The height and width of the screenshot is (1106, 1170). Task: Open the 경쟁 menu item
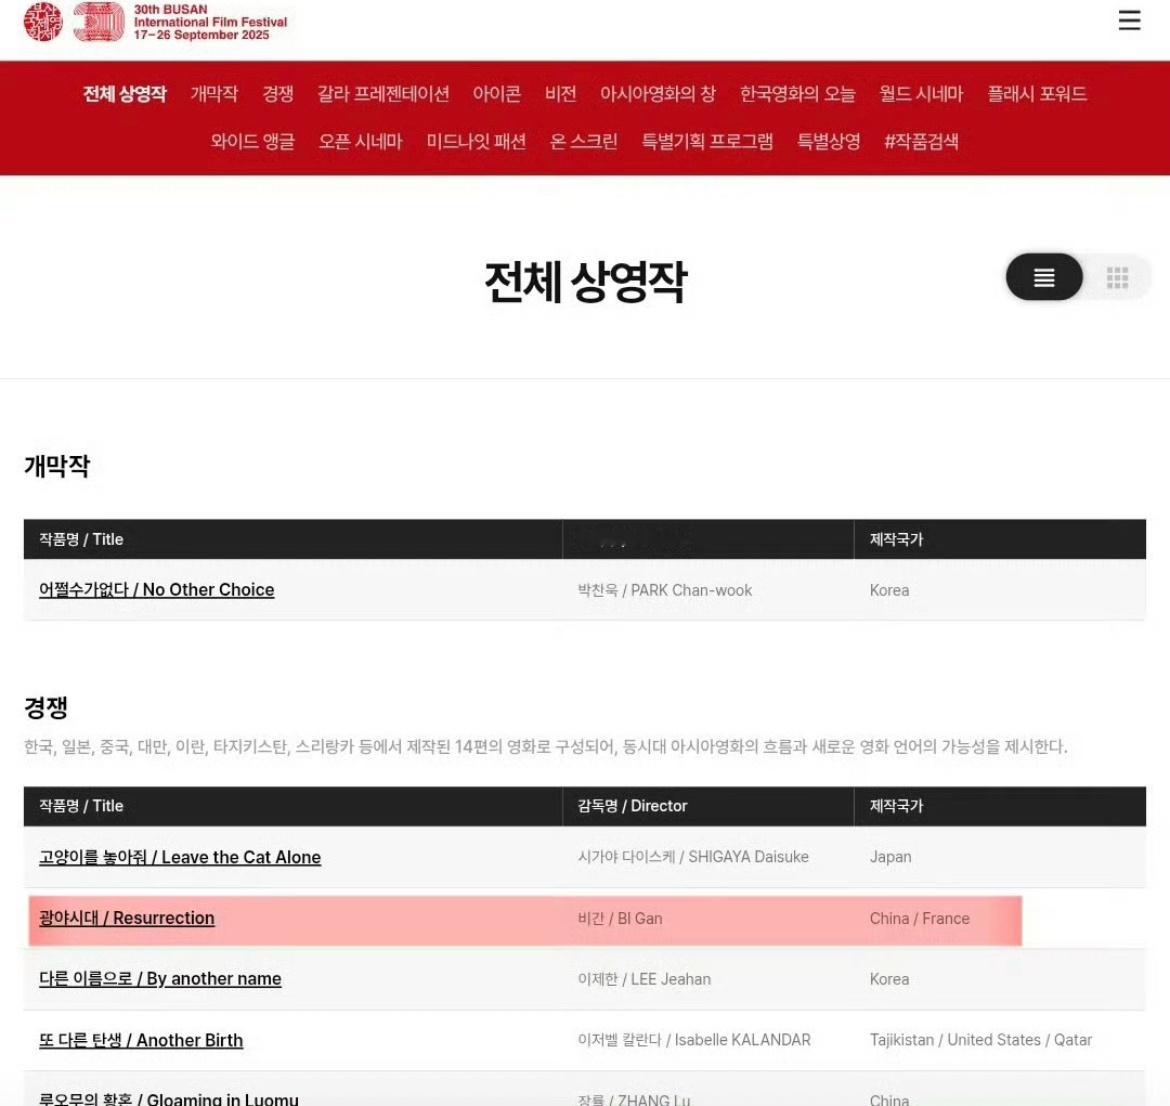[278, 94]
